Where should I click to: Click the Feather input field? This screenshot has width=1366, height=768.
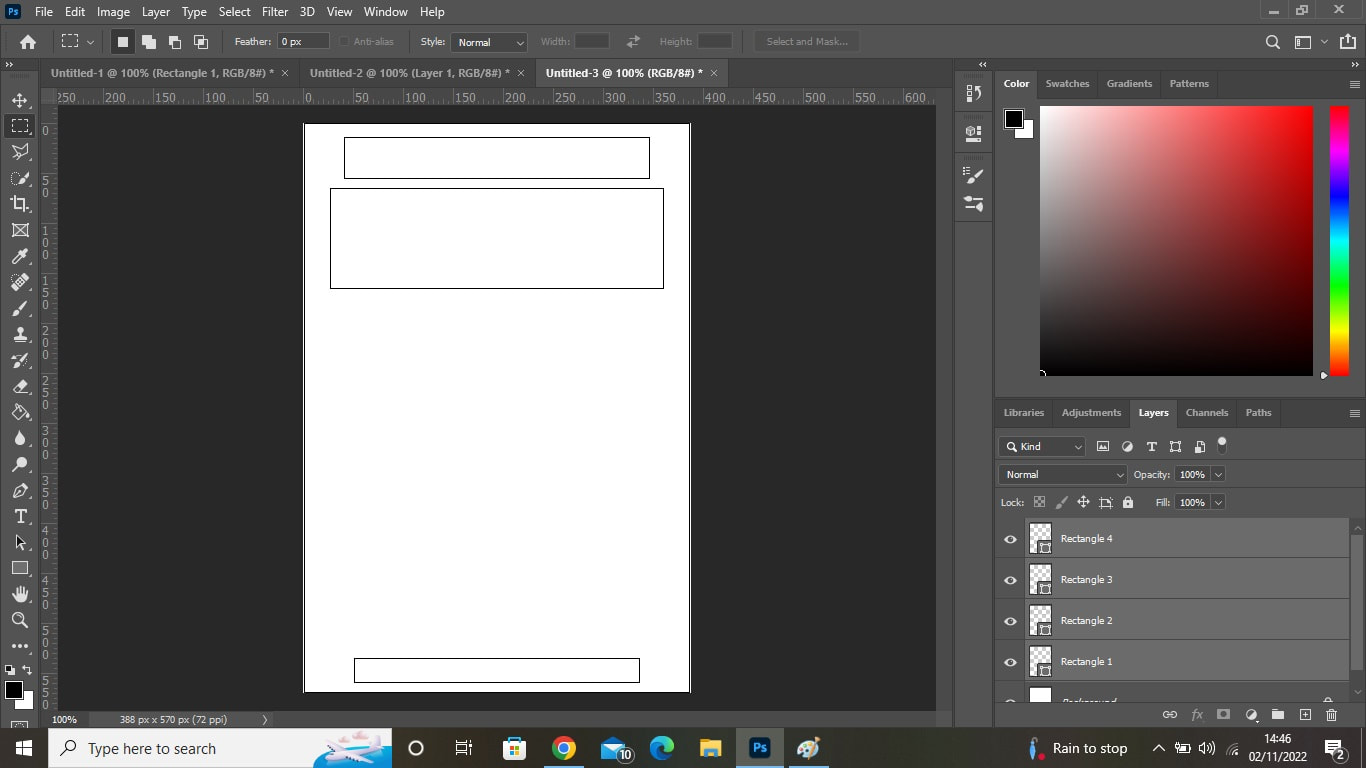point(303,42)
